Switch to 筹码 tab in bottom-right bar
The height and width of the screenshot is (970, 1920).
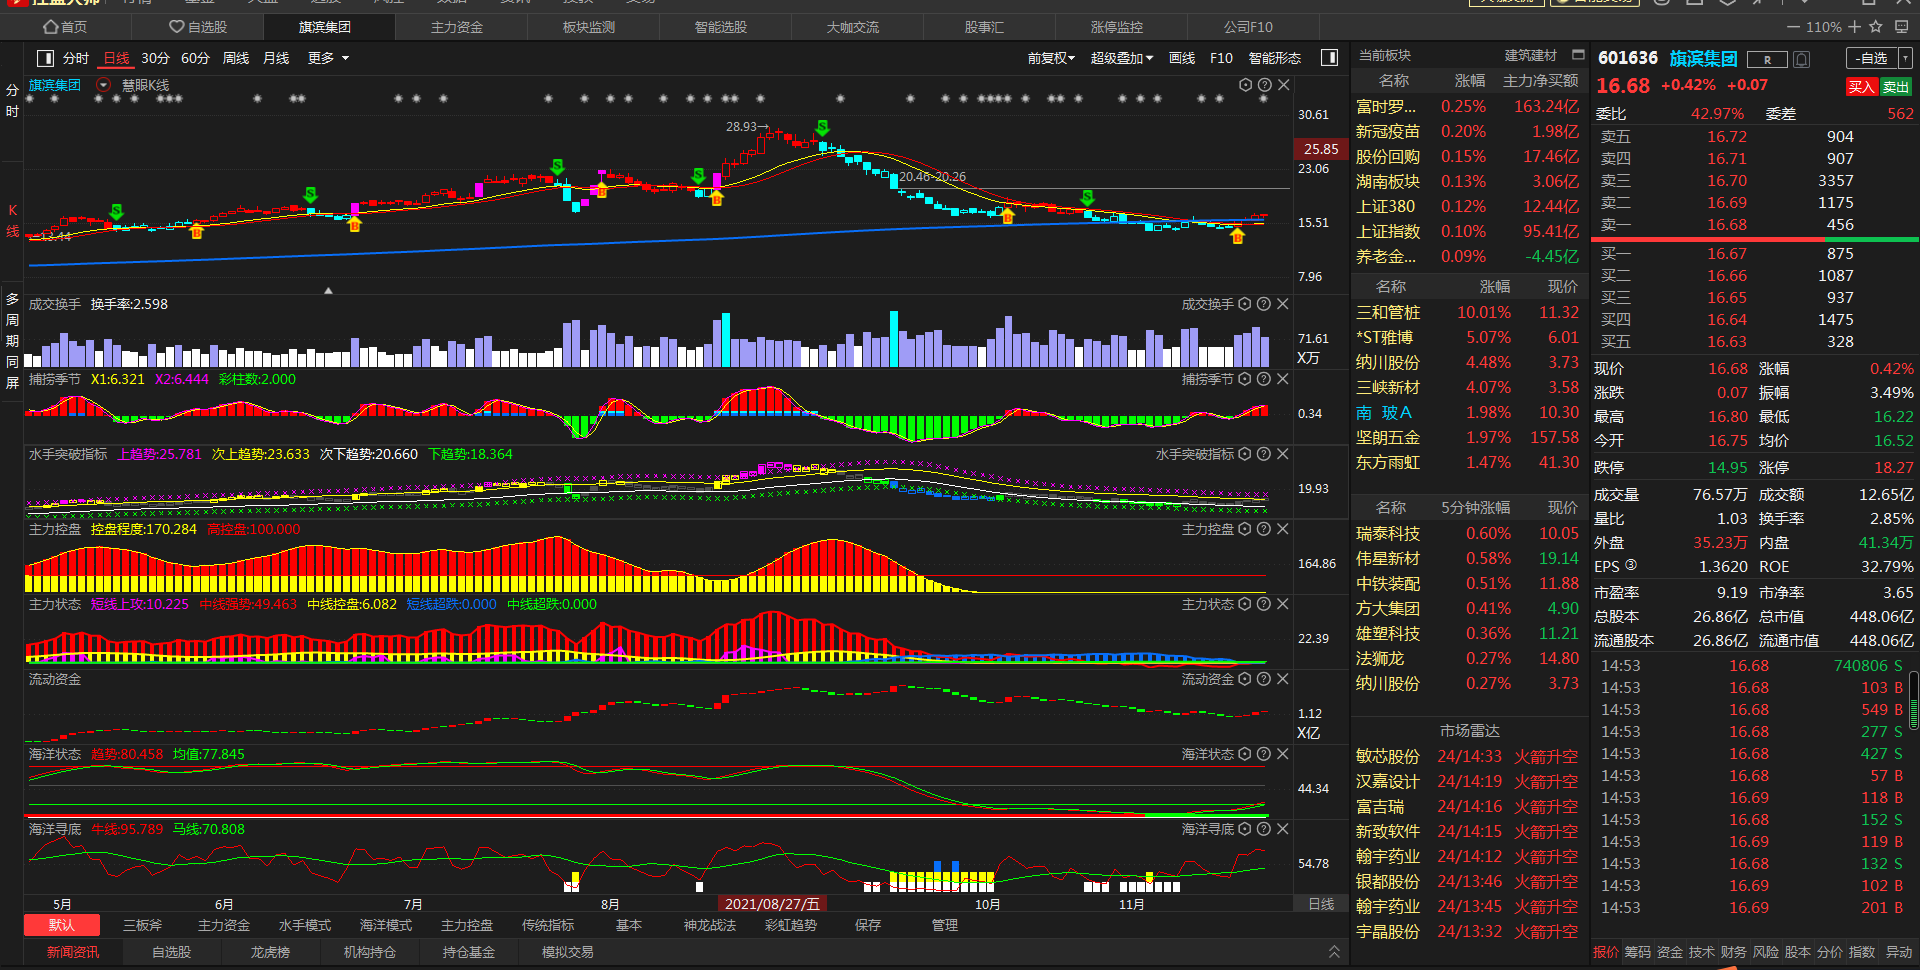click(x=1638, y=952)
